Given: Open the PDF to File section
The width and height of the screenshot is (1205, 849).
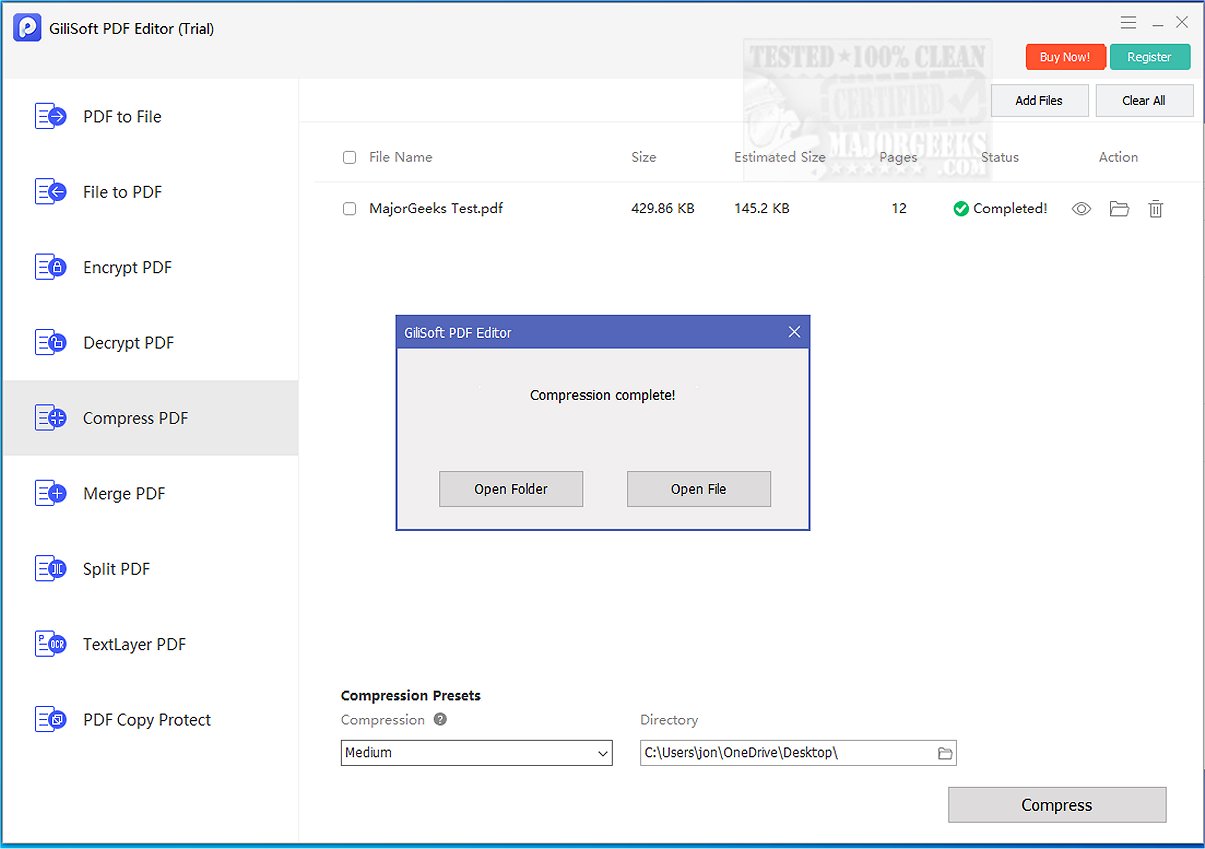Looking at the screenshot, I should click(x=150, y=116).
